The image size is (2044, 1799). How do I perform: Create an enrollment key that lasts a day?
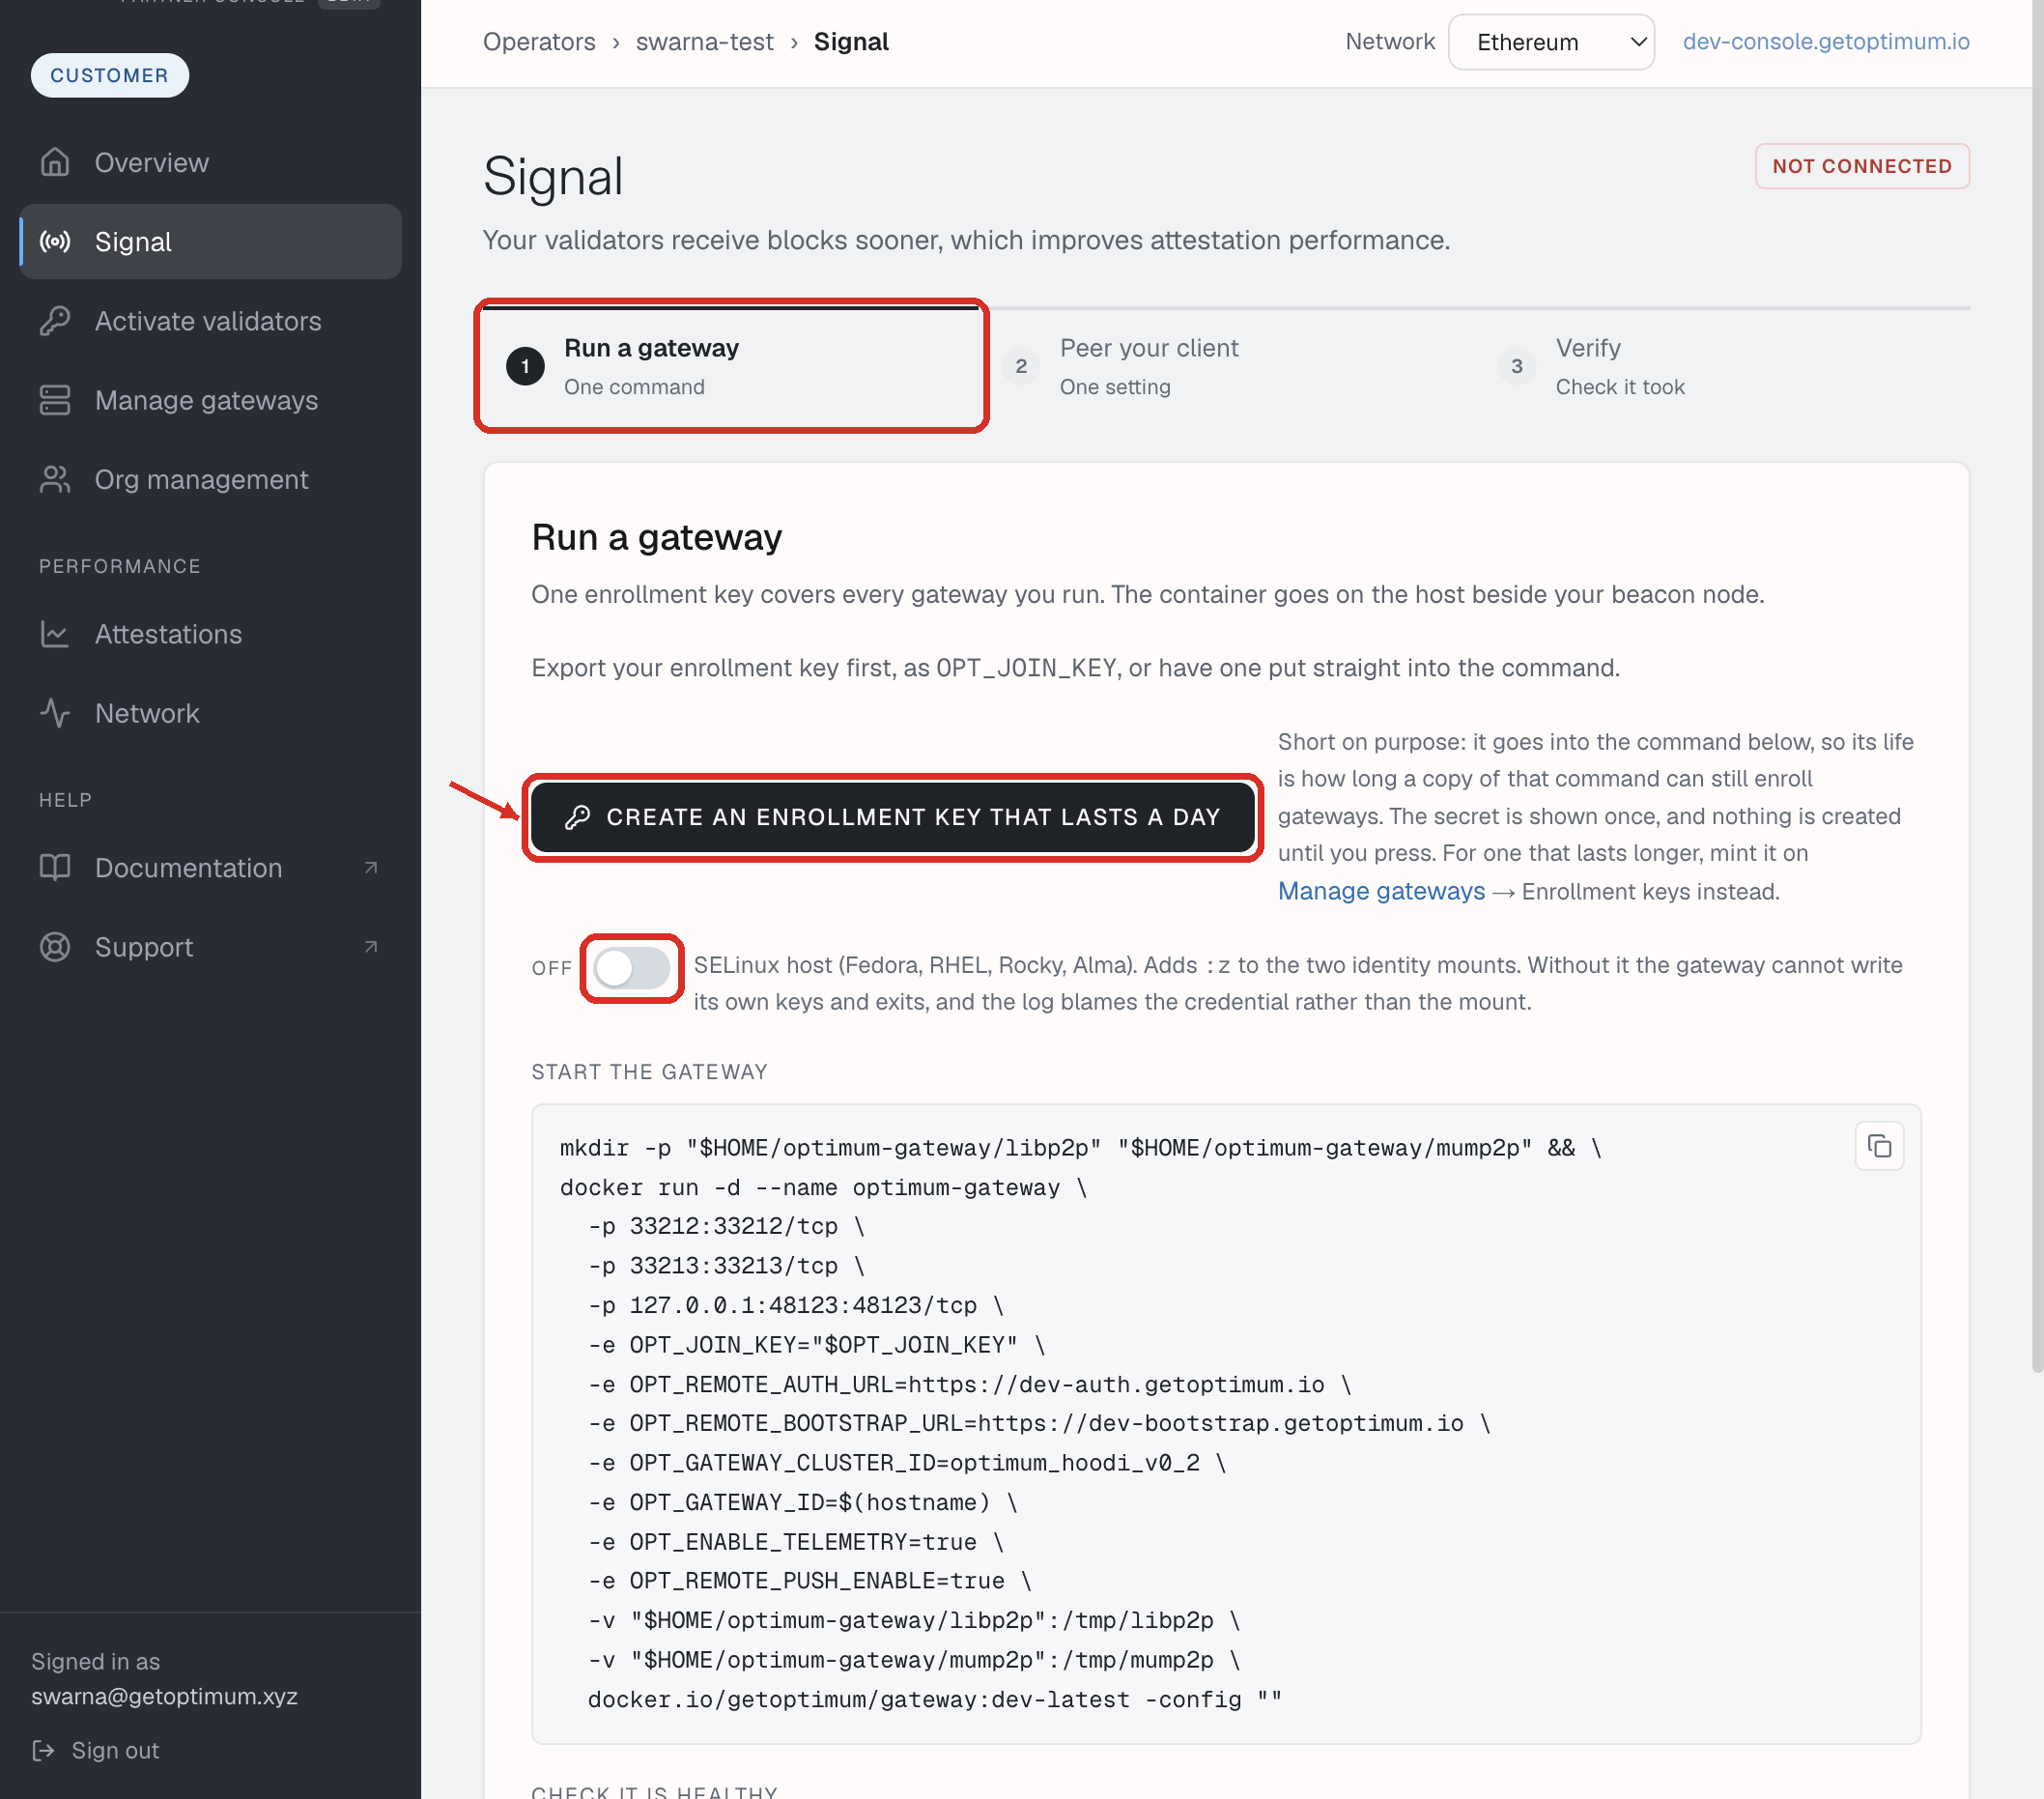[x=892, y=817]
